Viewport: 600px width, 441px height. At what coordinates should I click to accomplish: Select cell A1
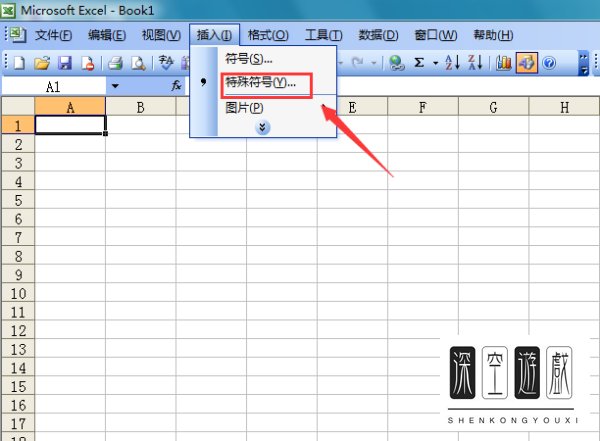[x=70, y=125]
